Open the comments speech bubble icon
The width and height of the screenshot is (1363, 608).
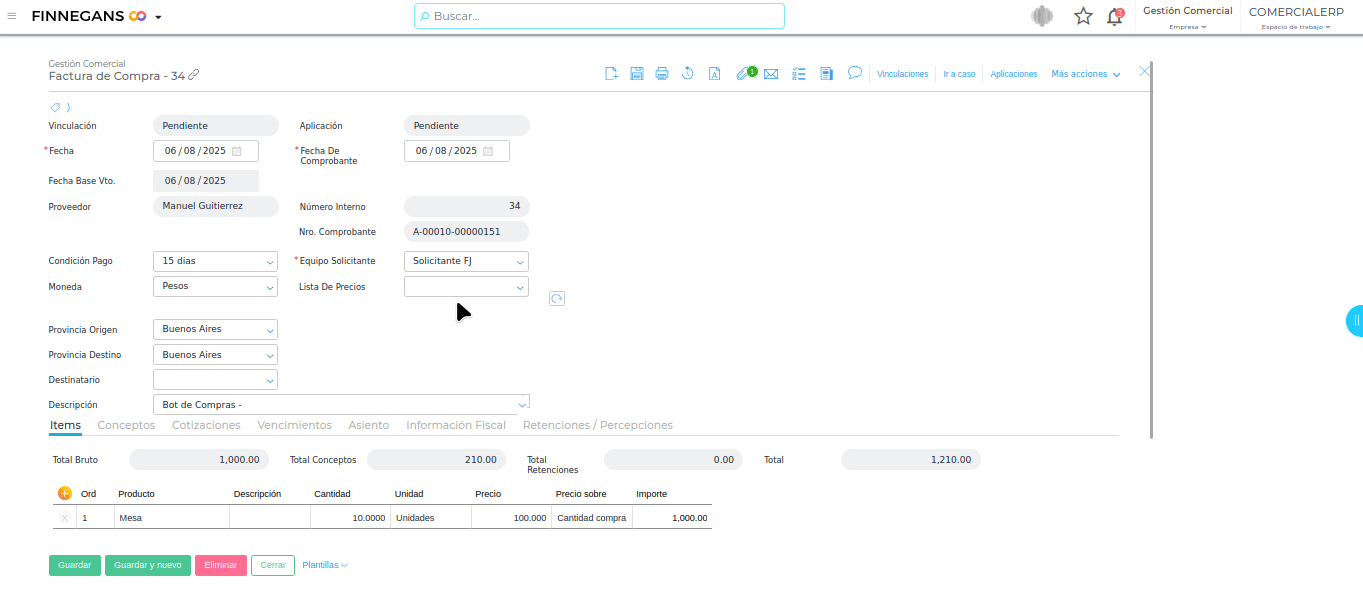(x=855, y=73)
